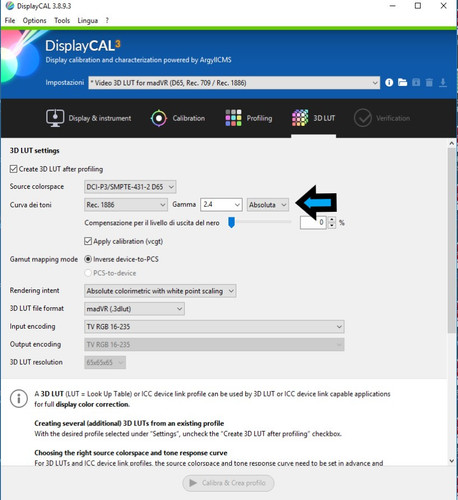This screenshot has height=500, width=458.
Task: Click '3D LUT settings' heading text
Action: point(34,151)
